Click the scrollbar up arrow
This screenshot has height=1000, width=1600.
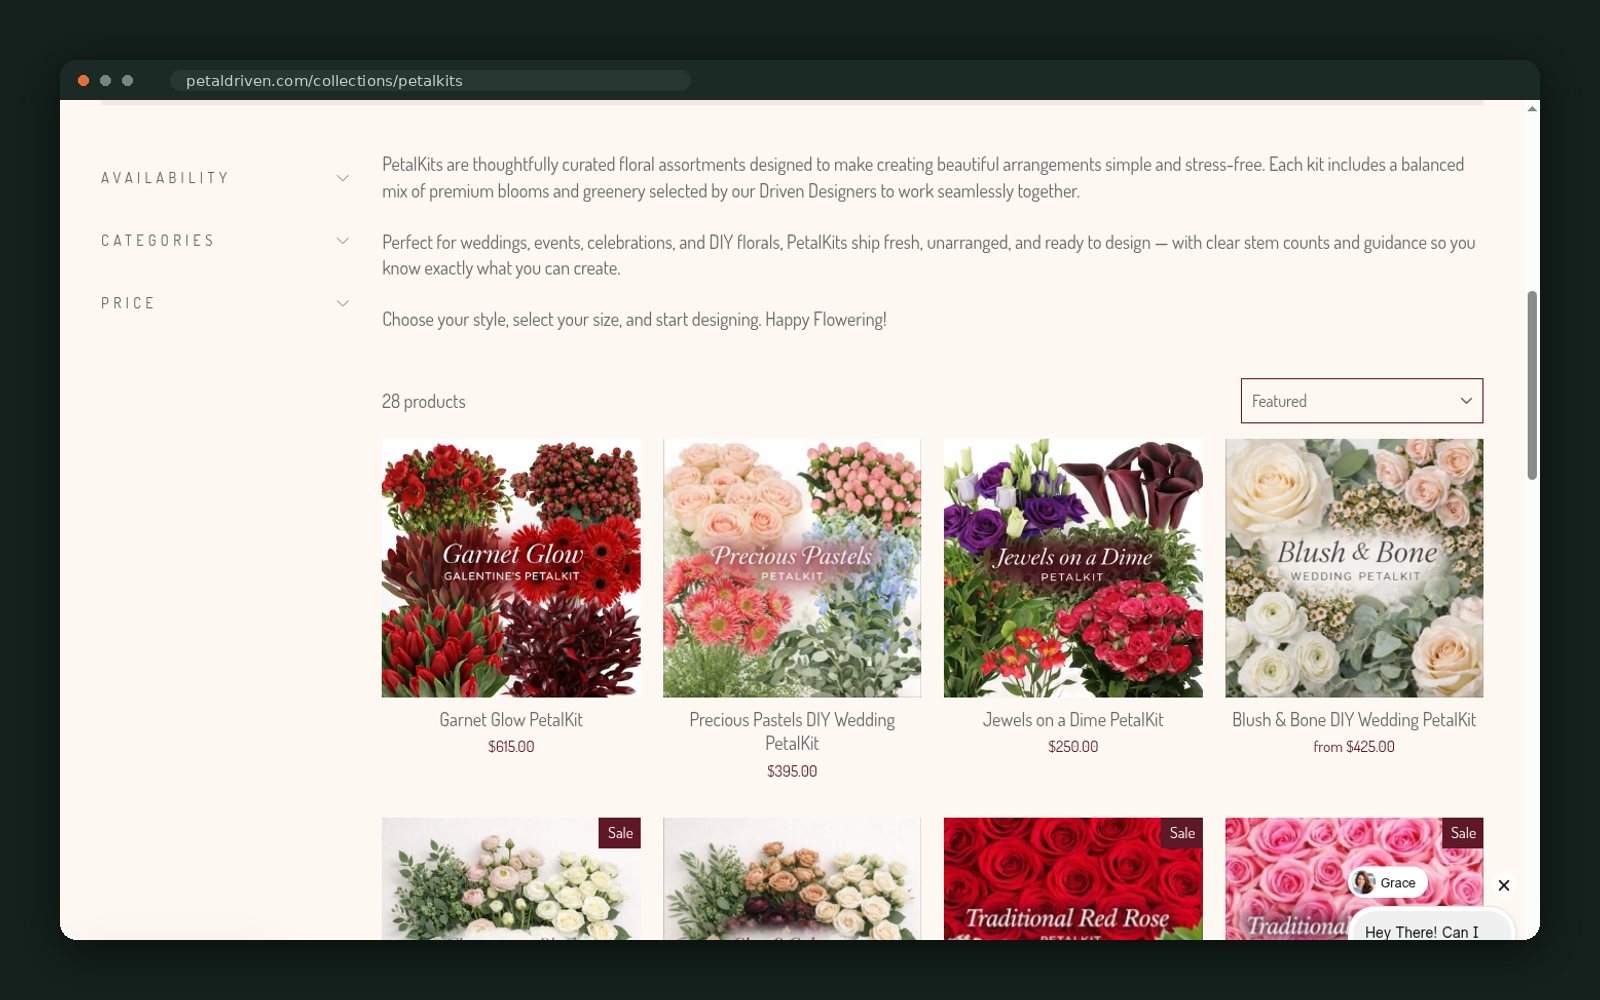click(1532, 108)
